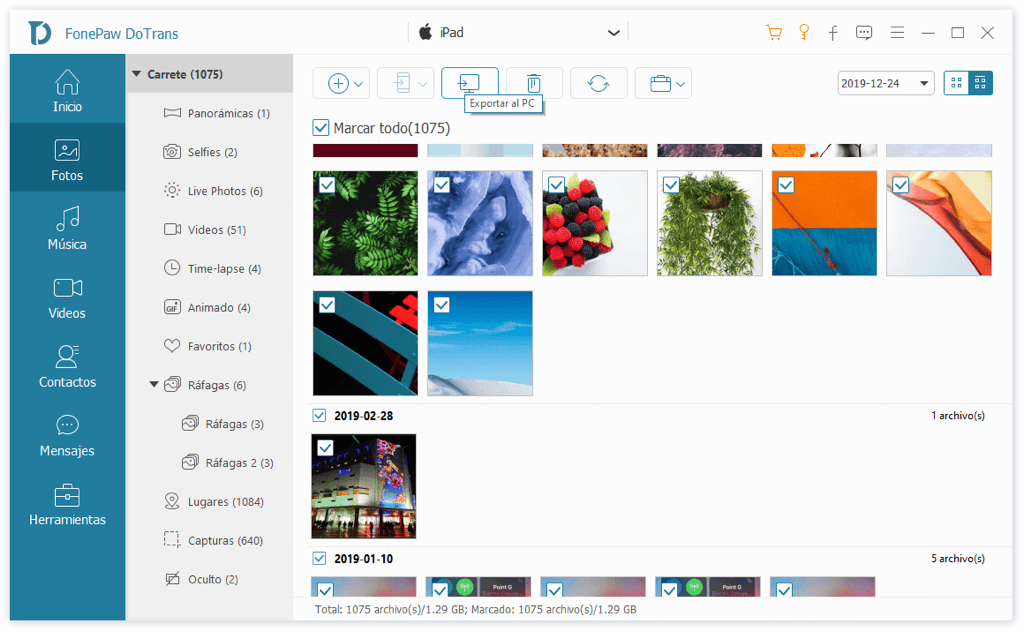This screenshot has height=632, width=1024.
Task: Select the night building photo thumbnail
Action: [364, 486]
